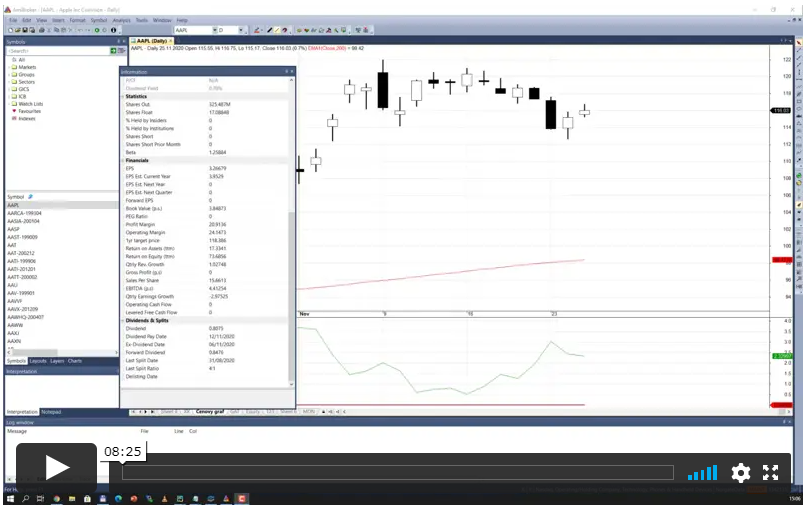Click the green refresh icon in toolbar

(97, 30)
